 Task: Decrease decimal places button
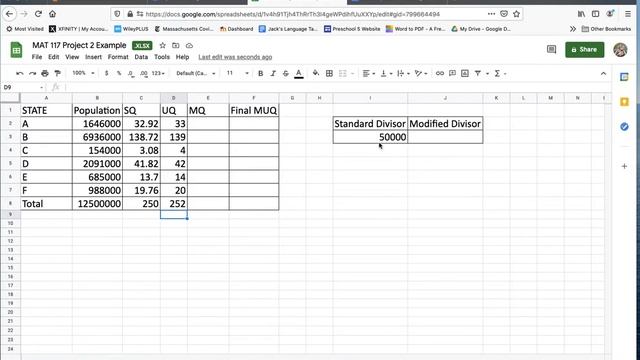pyautogui.click(x=131, y=73)
